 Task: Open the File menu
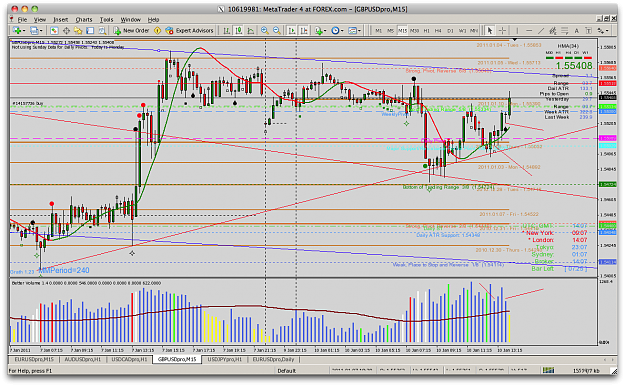tap(22, 20)
